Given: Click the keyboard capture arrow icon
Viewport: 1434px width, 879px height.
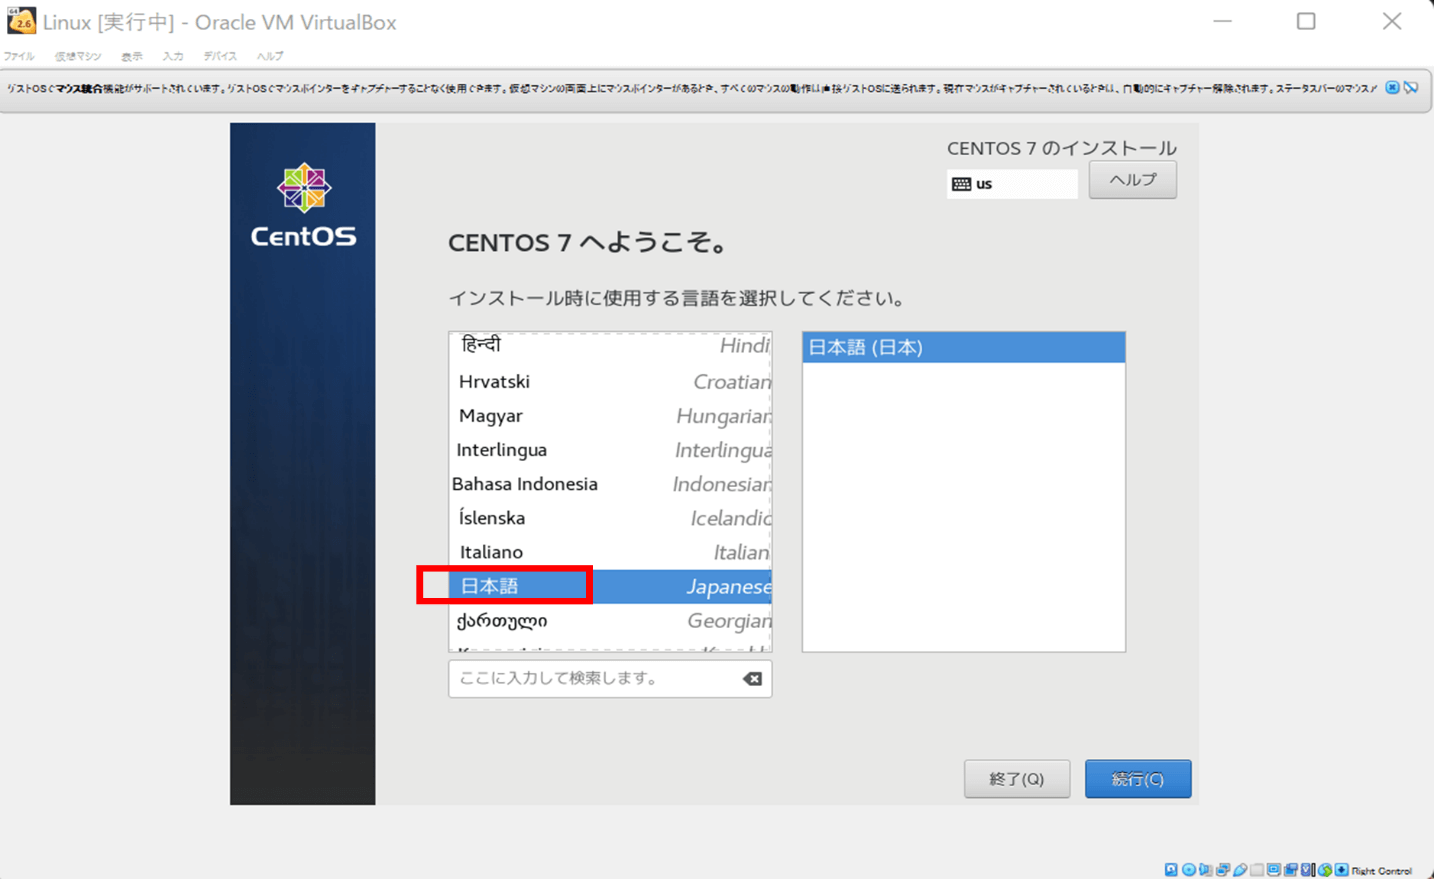Looking at the screenshot, I should click(x=1342, y=870).
